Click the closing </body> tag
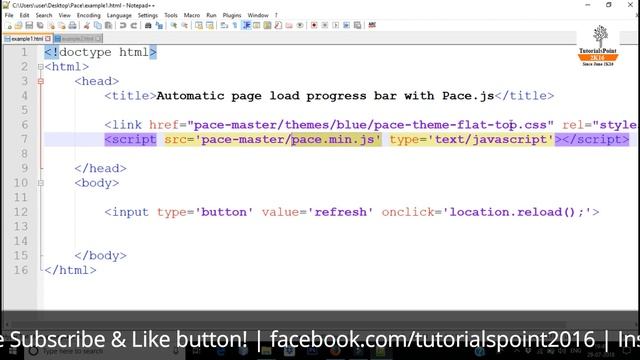640x360 pixels. click(100, 256)
